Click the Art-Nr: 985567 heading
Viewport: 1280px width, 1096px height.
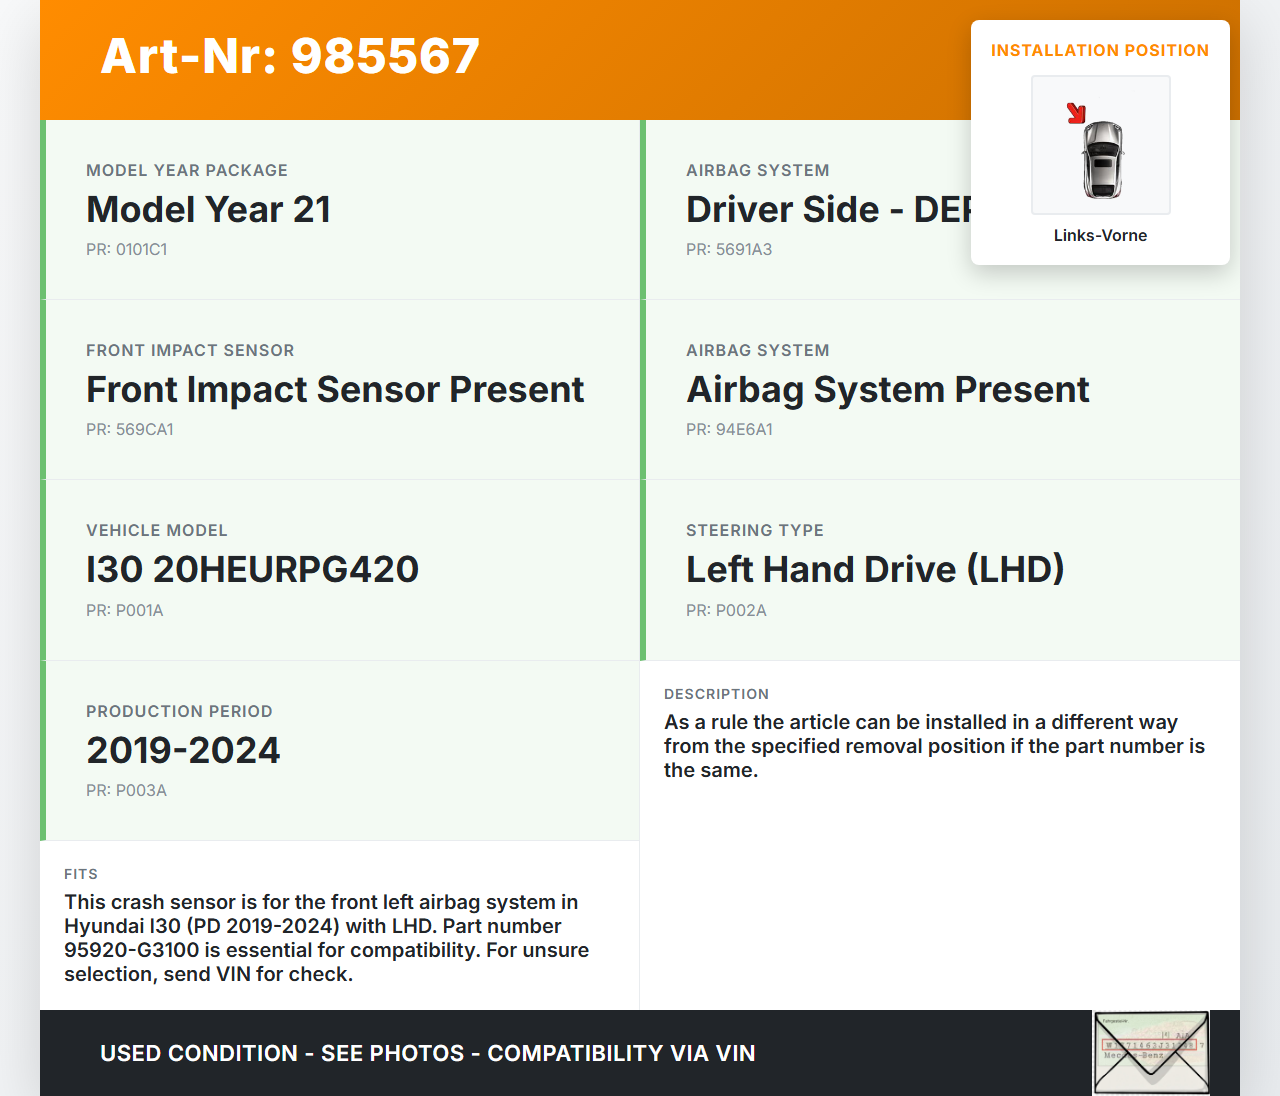pyautogui.click(x=290, y=56)
